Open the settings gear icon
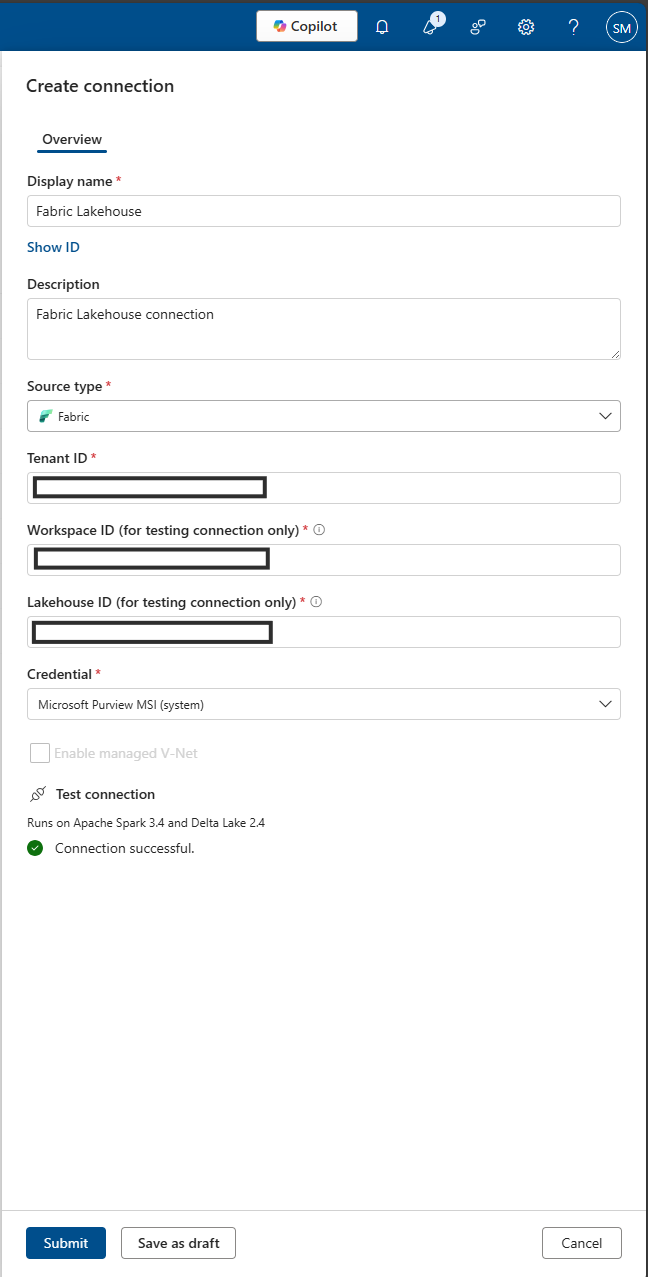 (x=526, y=27)
